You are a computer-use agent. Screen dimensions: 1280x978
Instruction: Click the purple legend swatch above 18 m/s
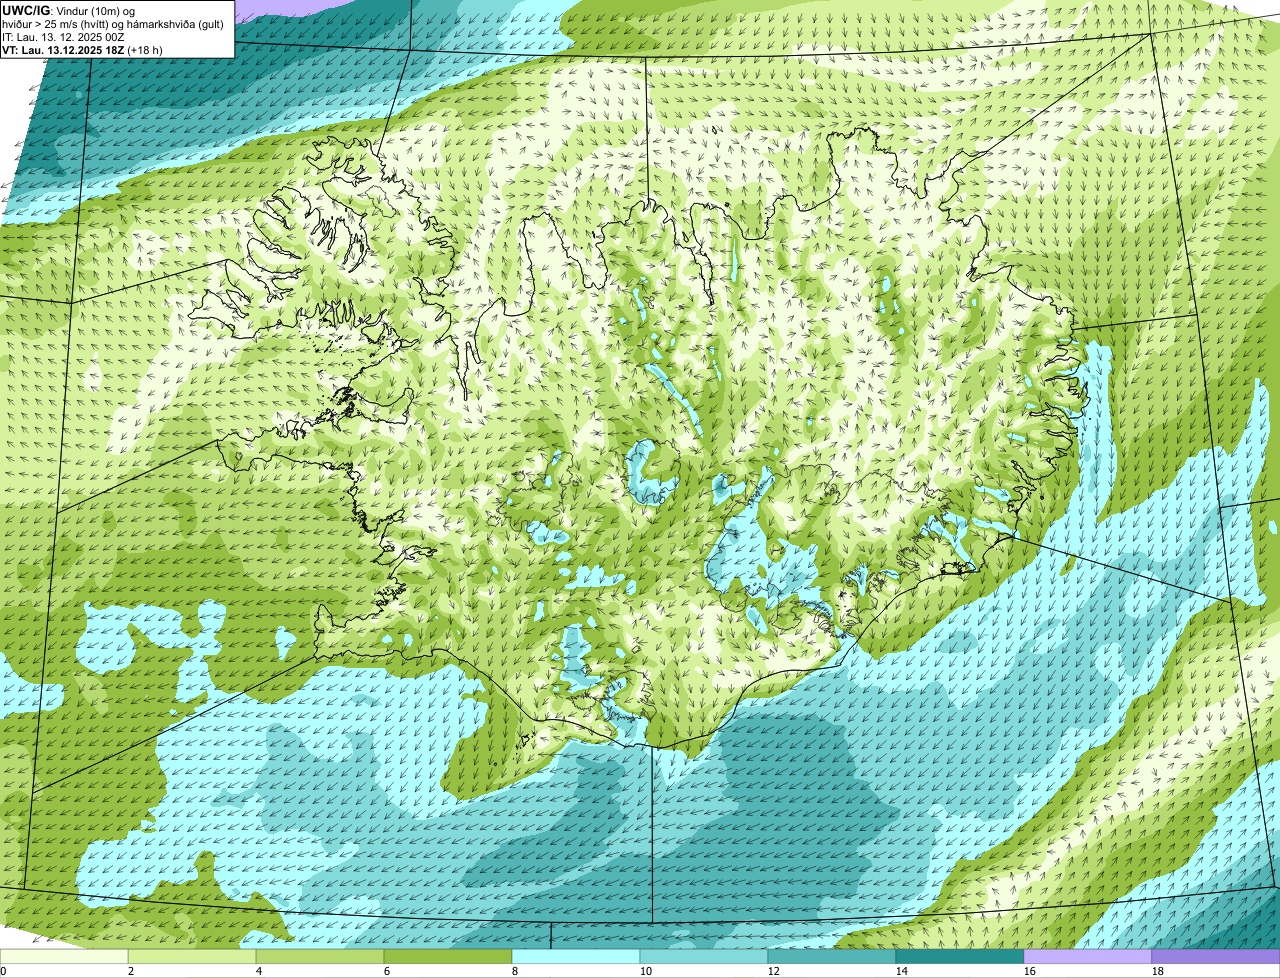pos(1216,956)
